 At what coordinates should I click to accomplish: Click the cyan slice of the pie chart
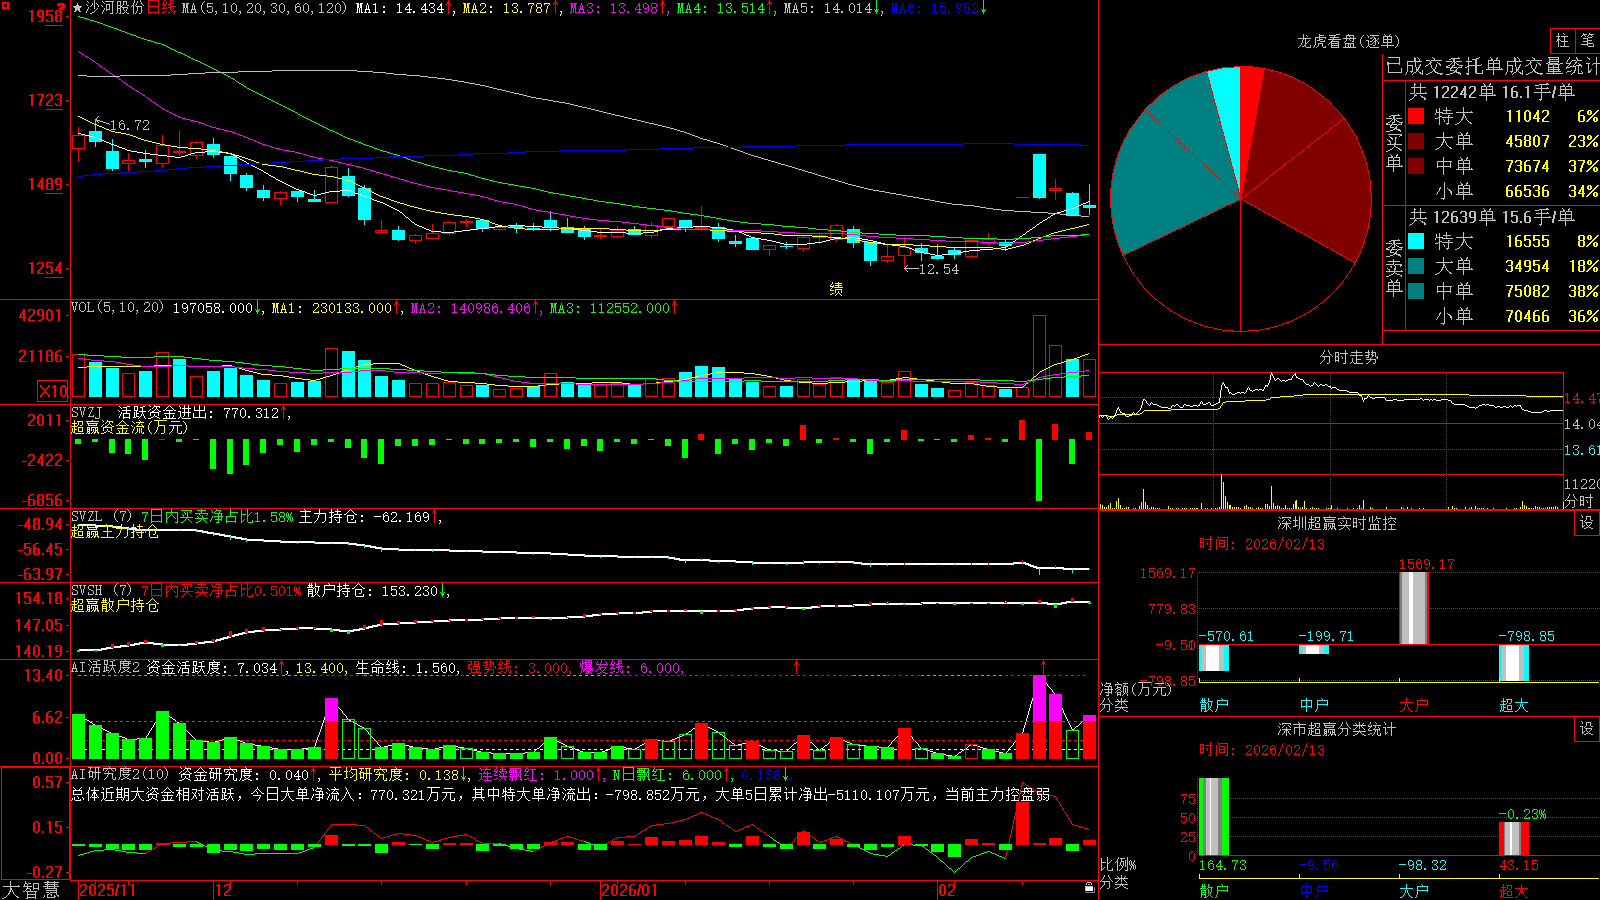pyautogui.click(x=1227, y=110)
